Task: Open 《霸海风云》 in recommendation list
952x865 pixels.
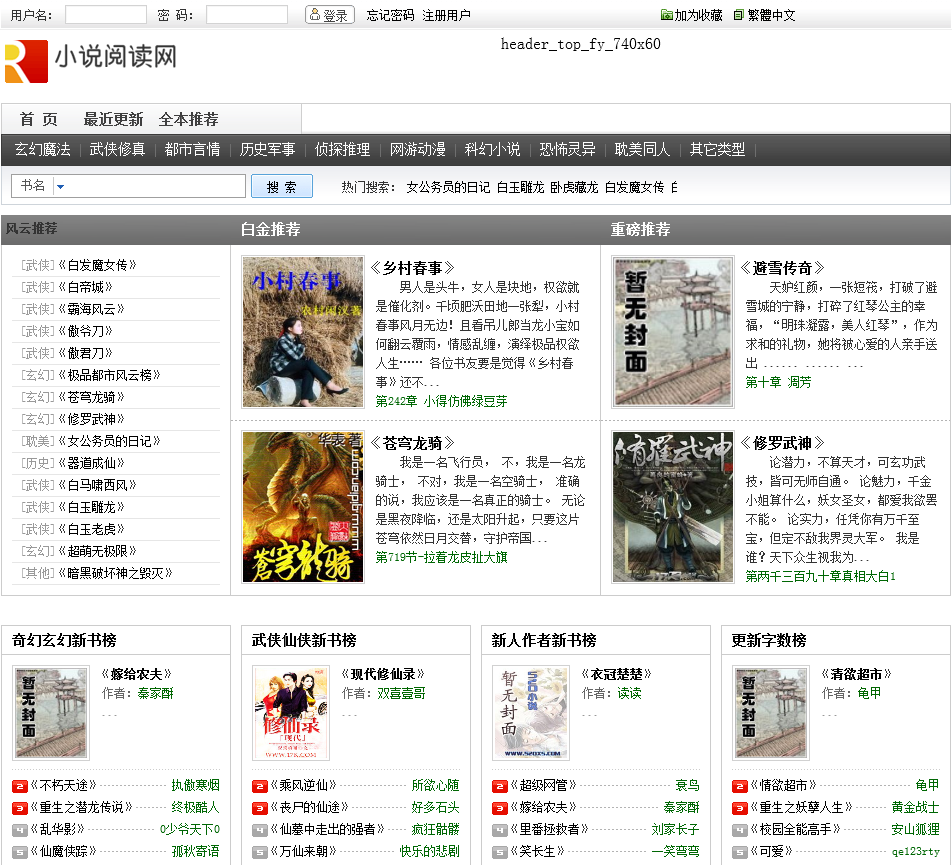Action: coord(91,309)
